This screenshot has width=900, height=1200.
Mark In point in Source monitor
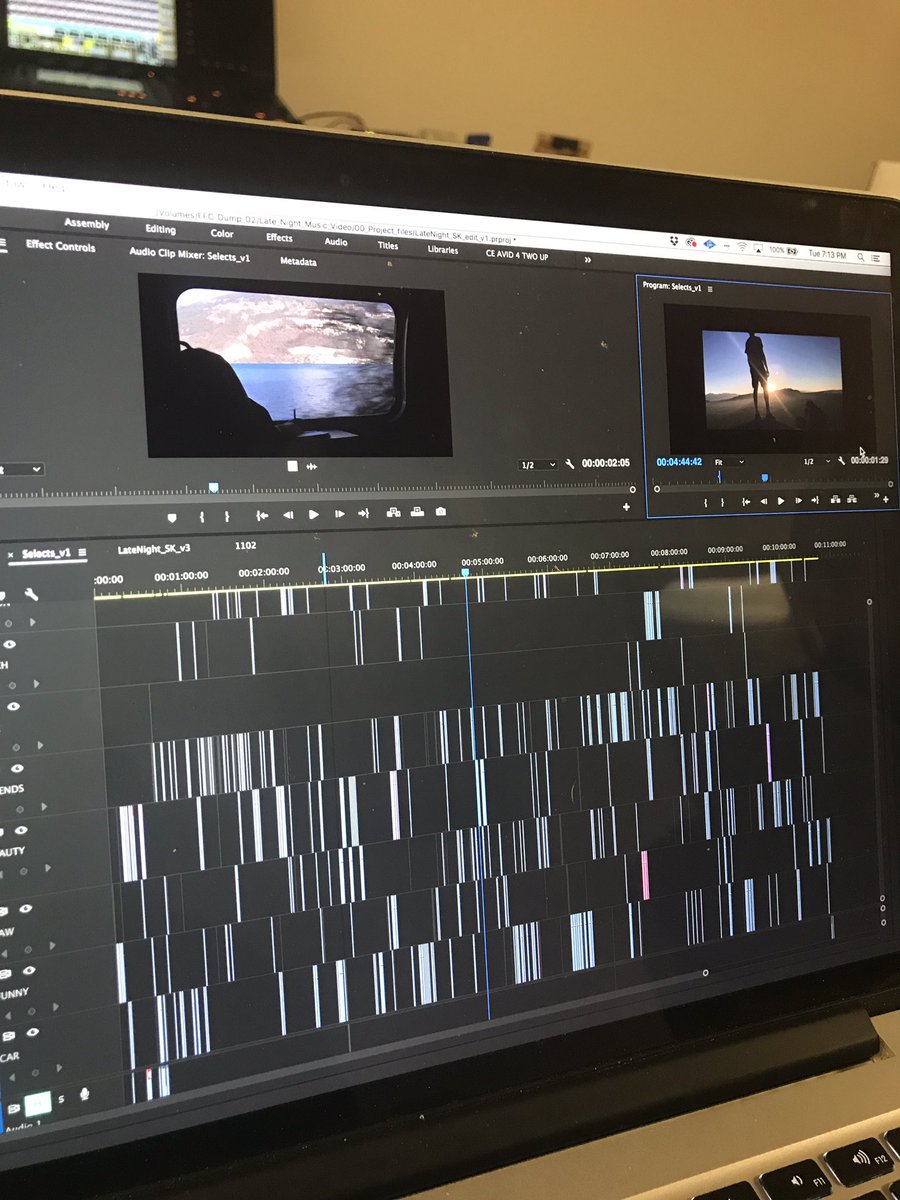pos(201,517)
